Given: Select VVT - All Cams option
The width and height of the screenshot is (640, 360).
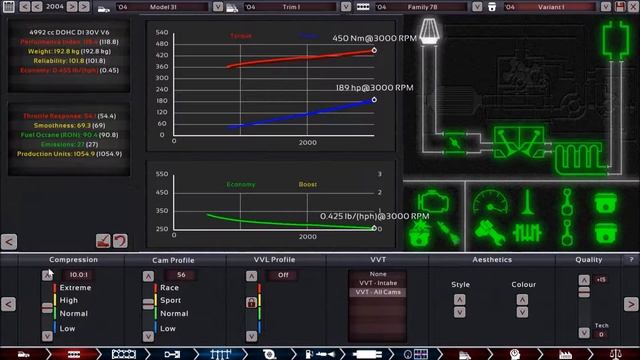Looking at the screenshot, I should 378,292.
